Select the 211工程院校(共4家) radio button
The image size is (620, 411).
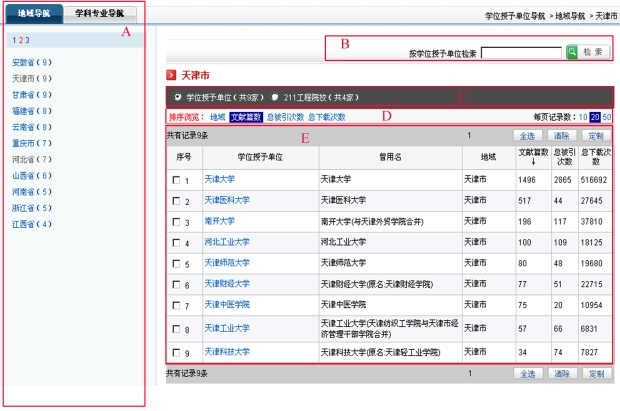click(274, 98)
